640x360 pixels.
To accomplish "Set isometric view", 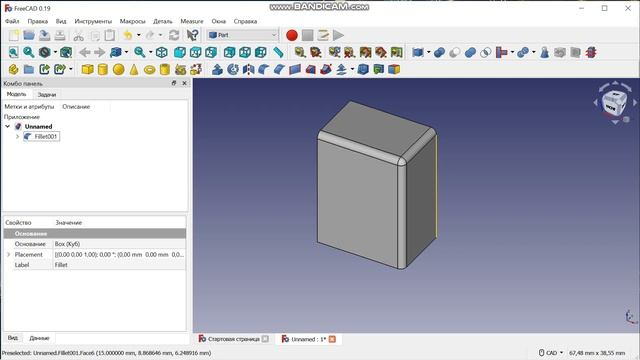I will 162,52.
